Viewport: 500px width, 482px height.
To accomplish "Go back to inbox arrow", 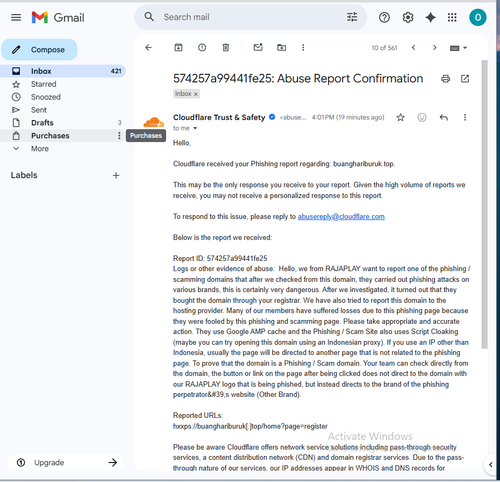I will (x=149, y=48).
